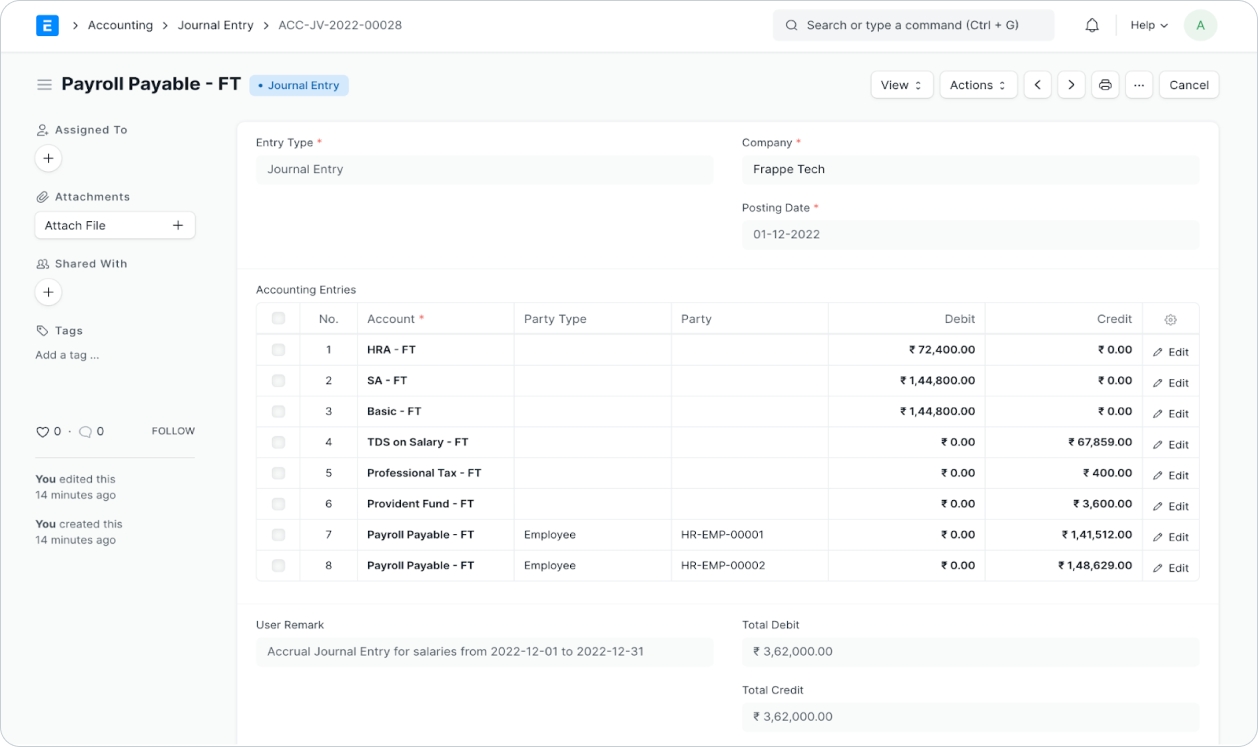
Task: Add an assignee with the plus button
Action: click(x=48, y=158)
